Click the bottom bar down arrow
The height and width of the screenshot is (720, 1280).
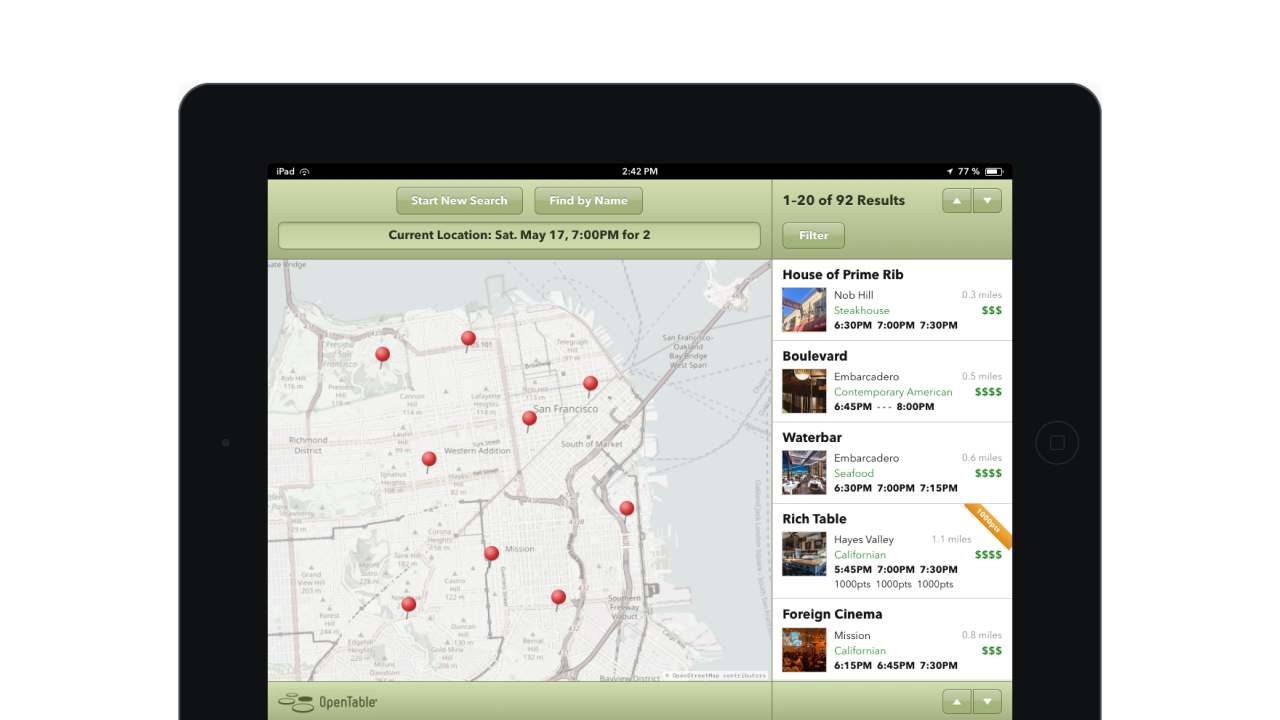pyautogui.click(x=987, y=702)
